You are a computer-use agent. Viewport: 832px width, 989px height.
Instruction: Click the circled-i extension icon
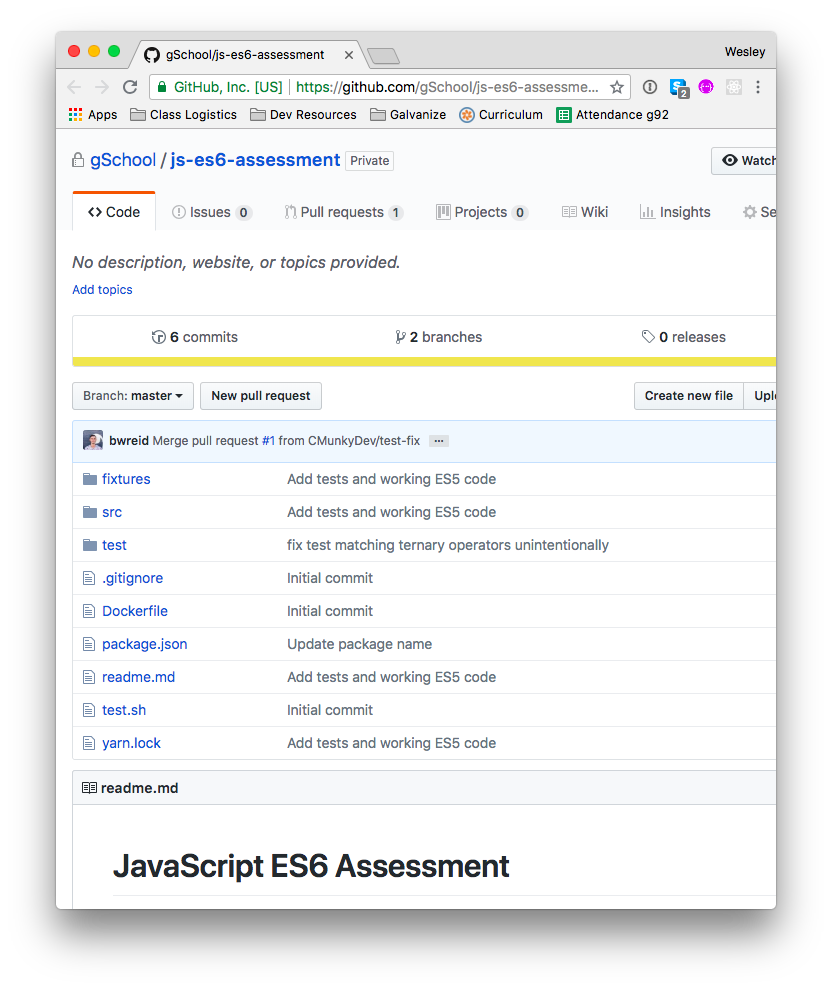pos(650,87)
